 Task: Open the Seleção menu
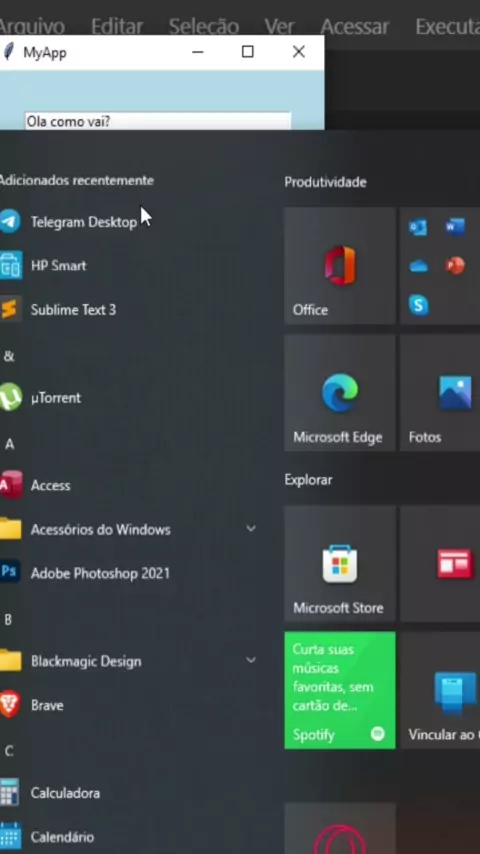pos(204,26)
